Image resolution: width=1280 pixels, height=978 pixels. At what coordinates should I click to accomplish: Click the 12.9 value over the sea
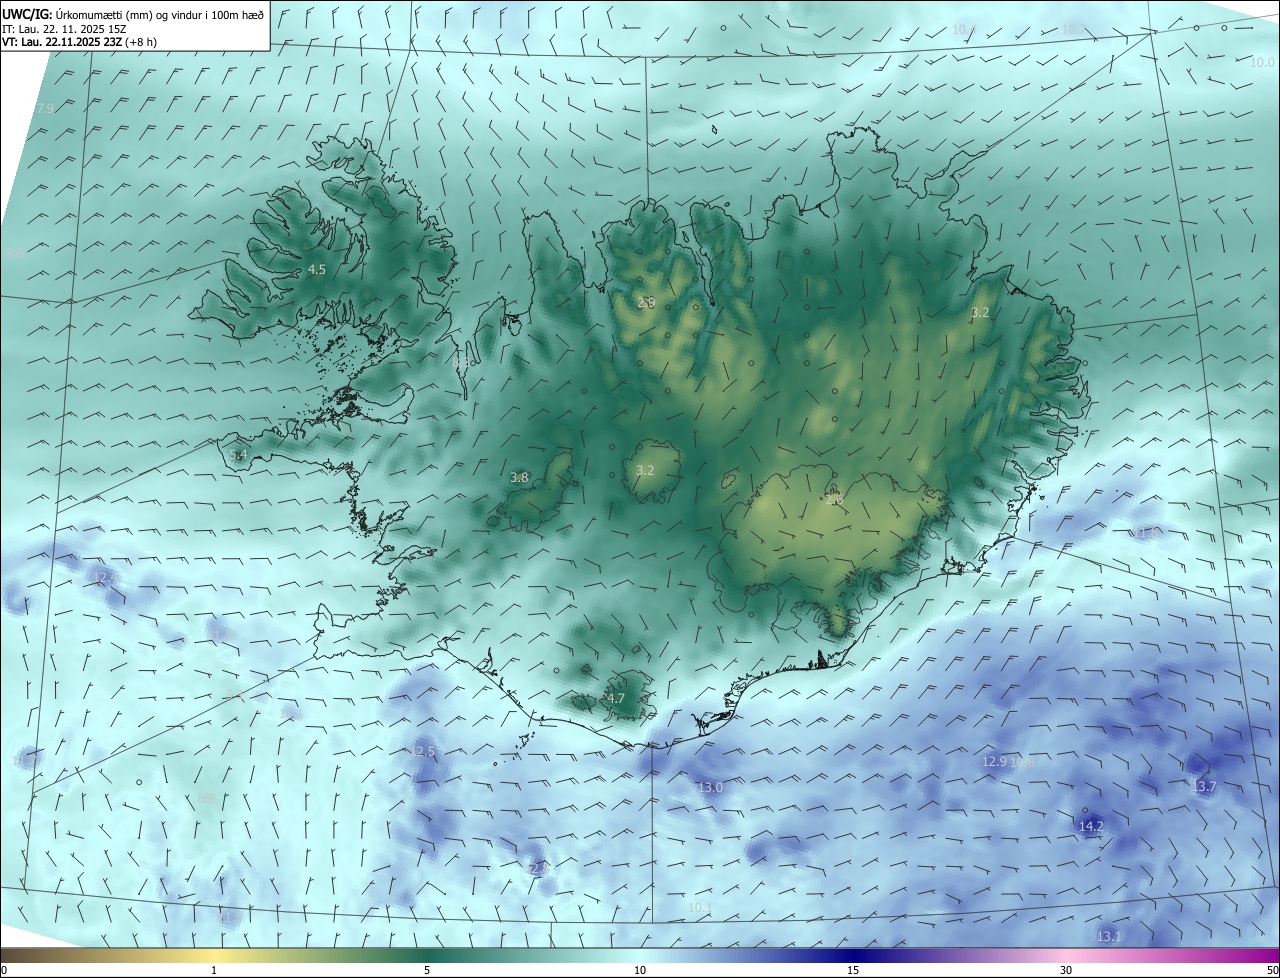[x=994, y=762]
